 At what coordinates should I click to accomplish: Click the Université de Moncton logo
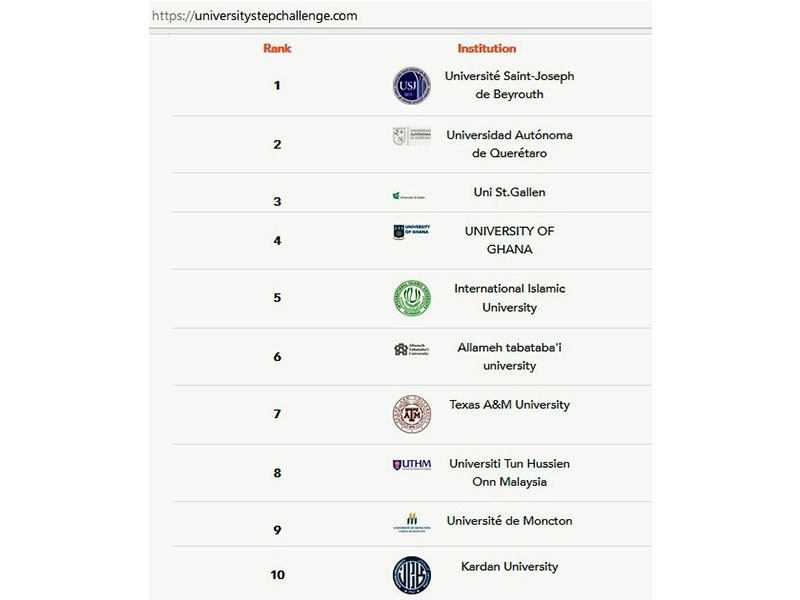pyautogui.click(x=412, y=523)
